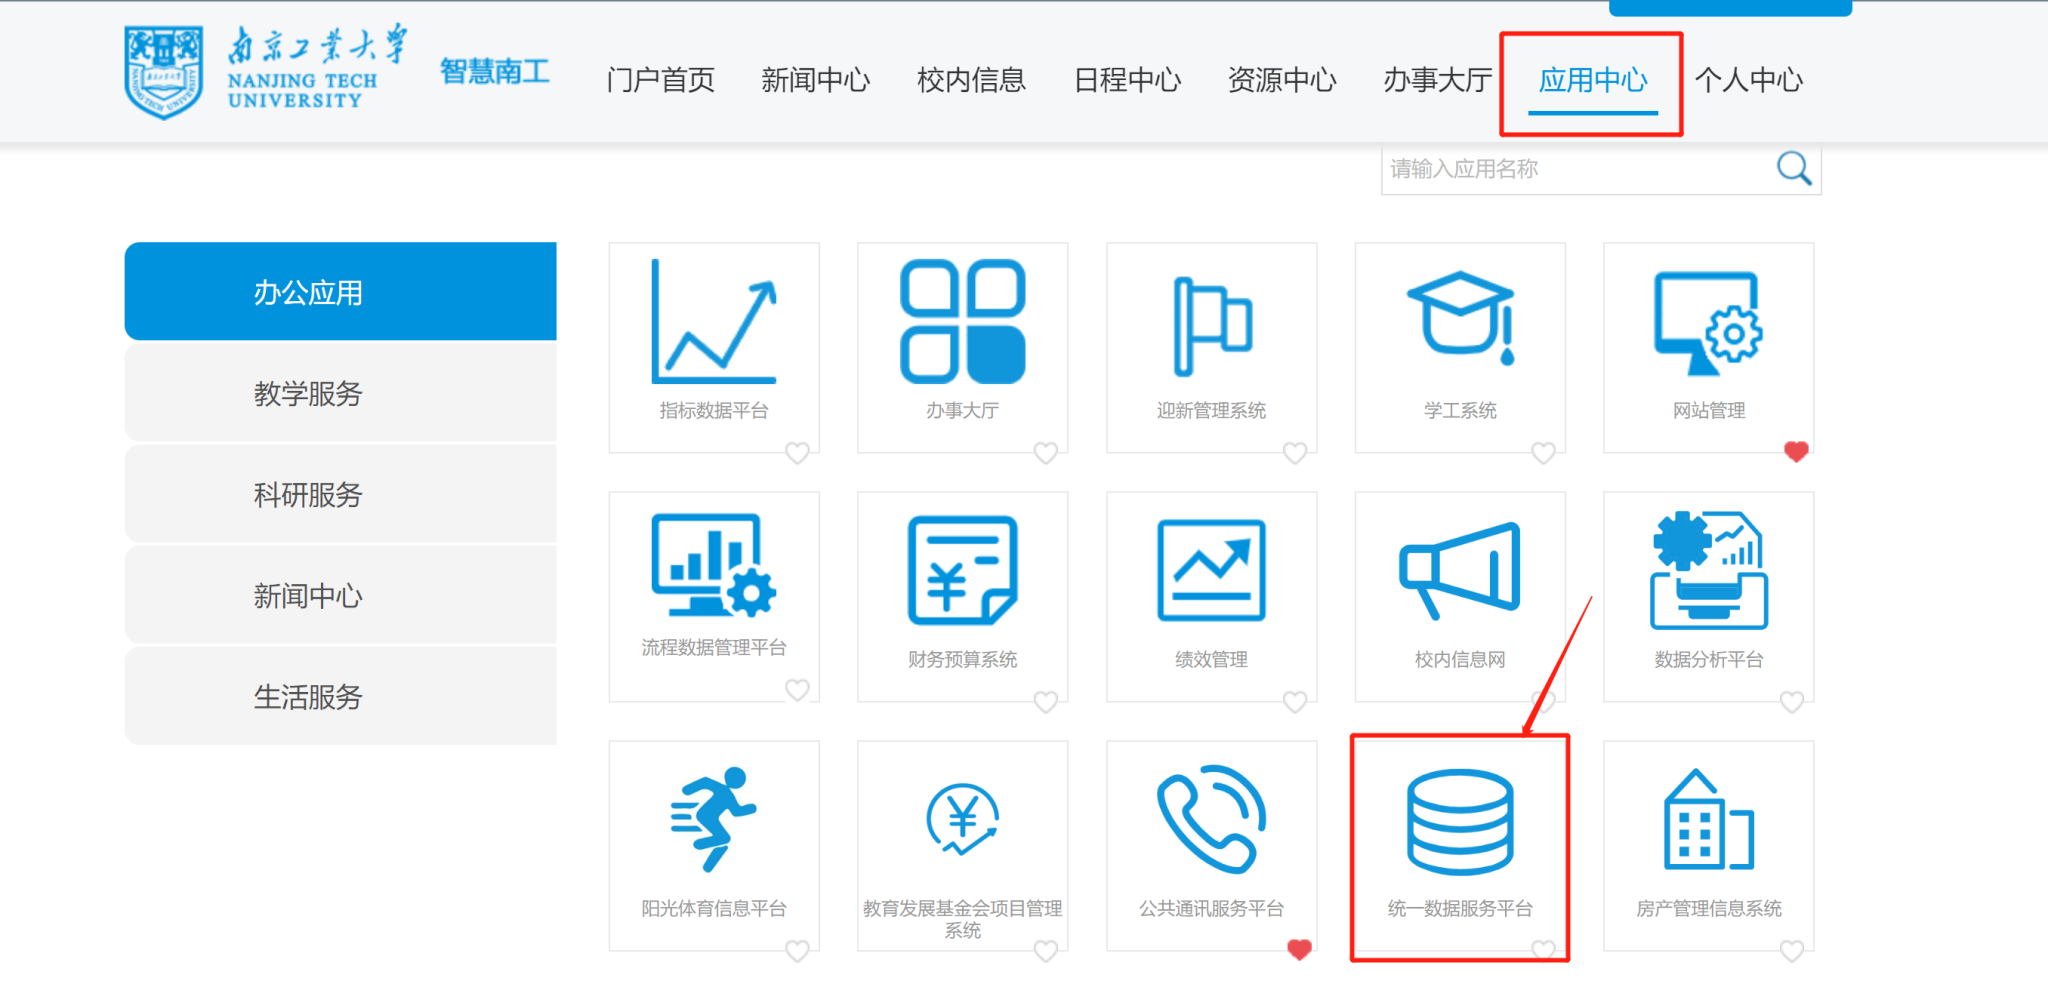Select 新闻中心 sidebar category
2048x984 pixels.
click(340, 595)
